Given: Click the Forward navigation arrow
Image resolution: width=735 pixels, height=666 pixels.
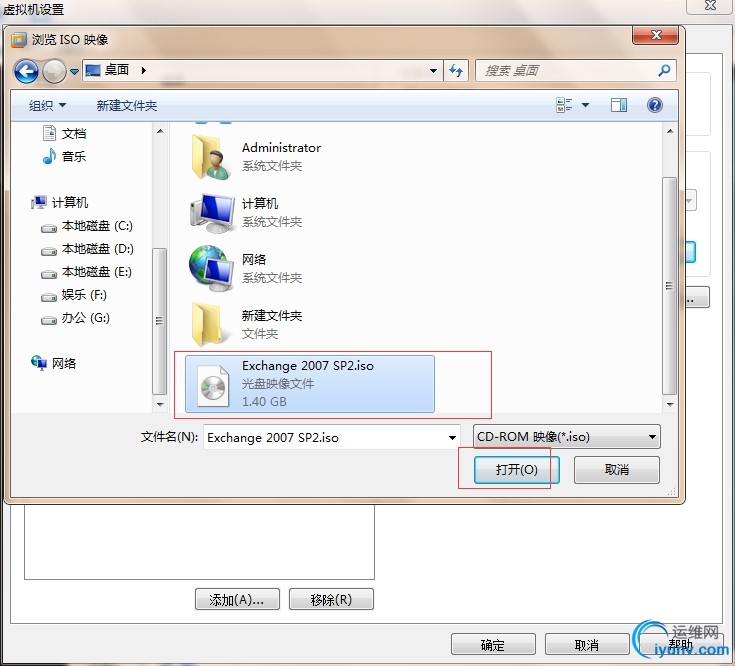Looking at the screenshot, I should [x=54, y=71].
